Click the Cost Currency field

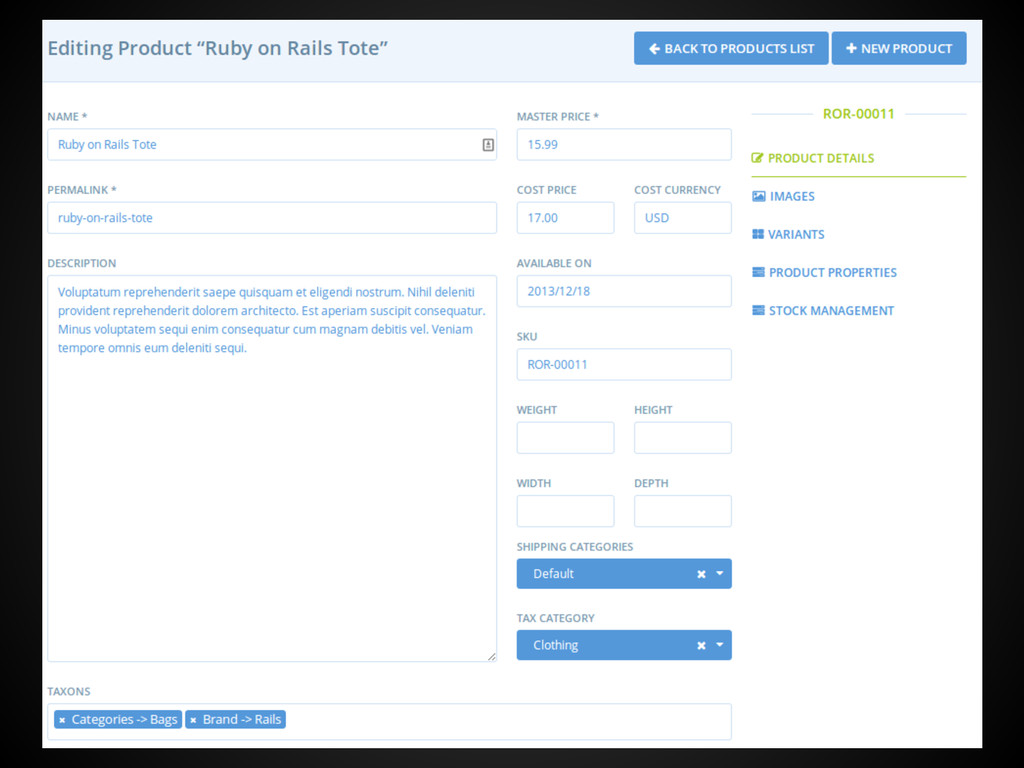[x=682, y=217]
